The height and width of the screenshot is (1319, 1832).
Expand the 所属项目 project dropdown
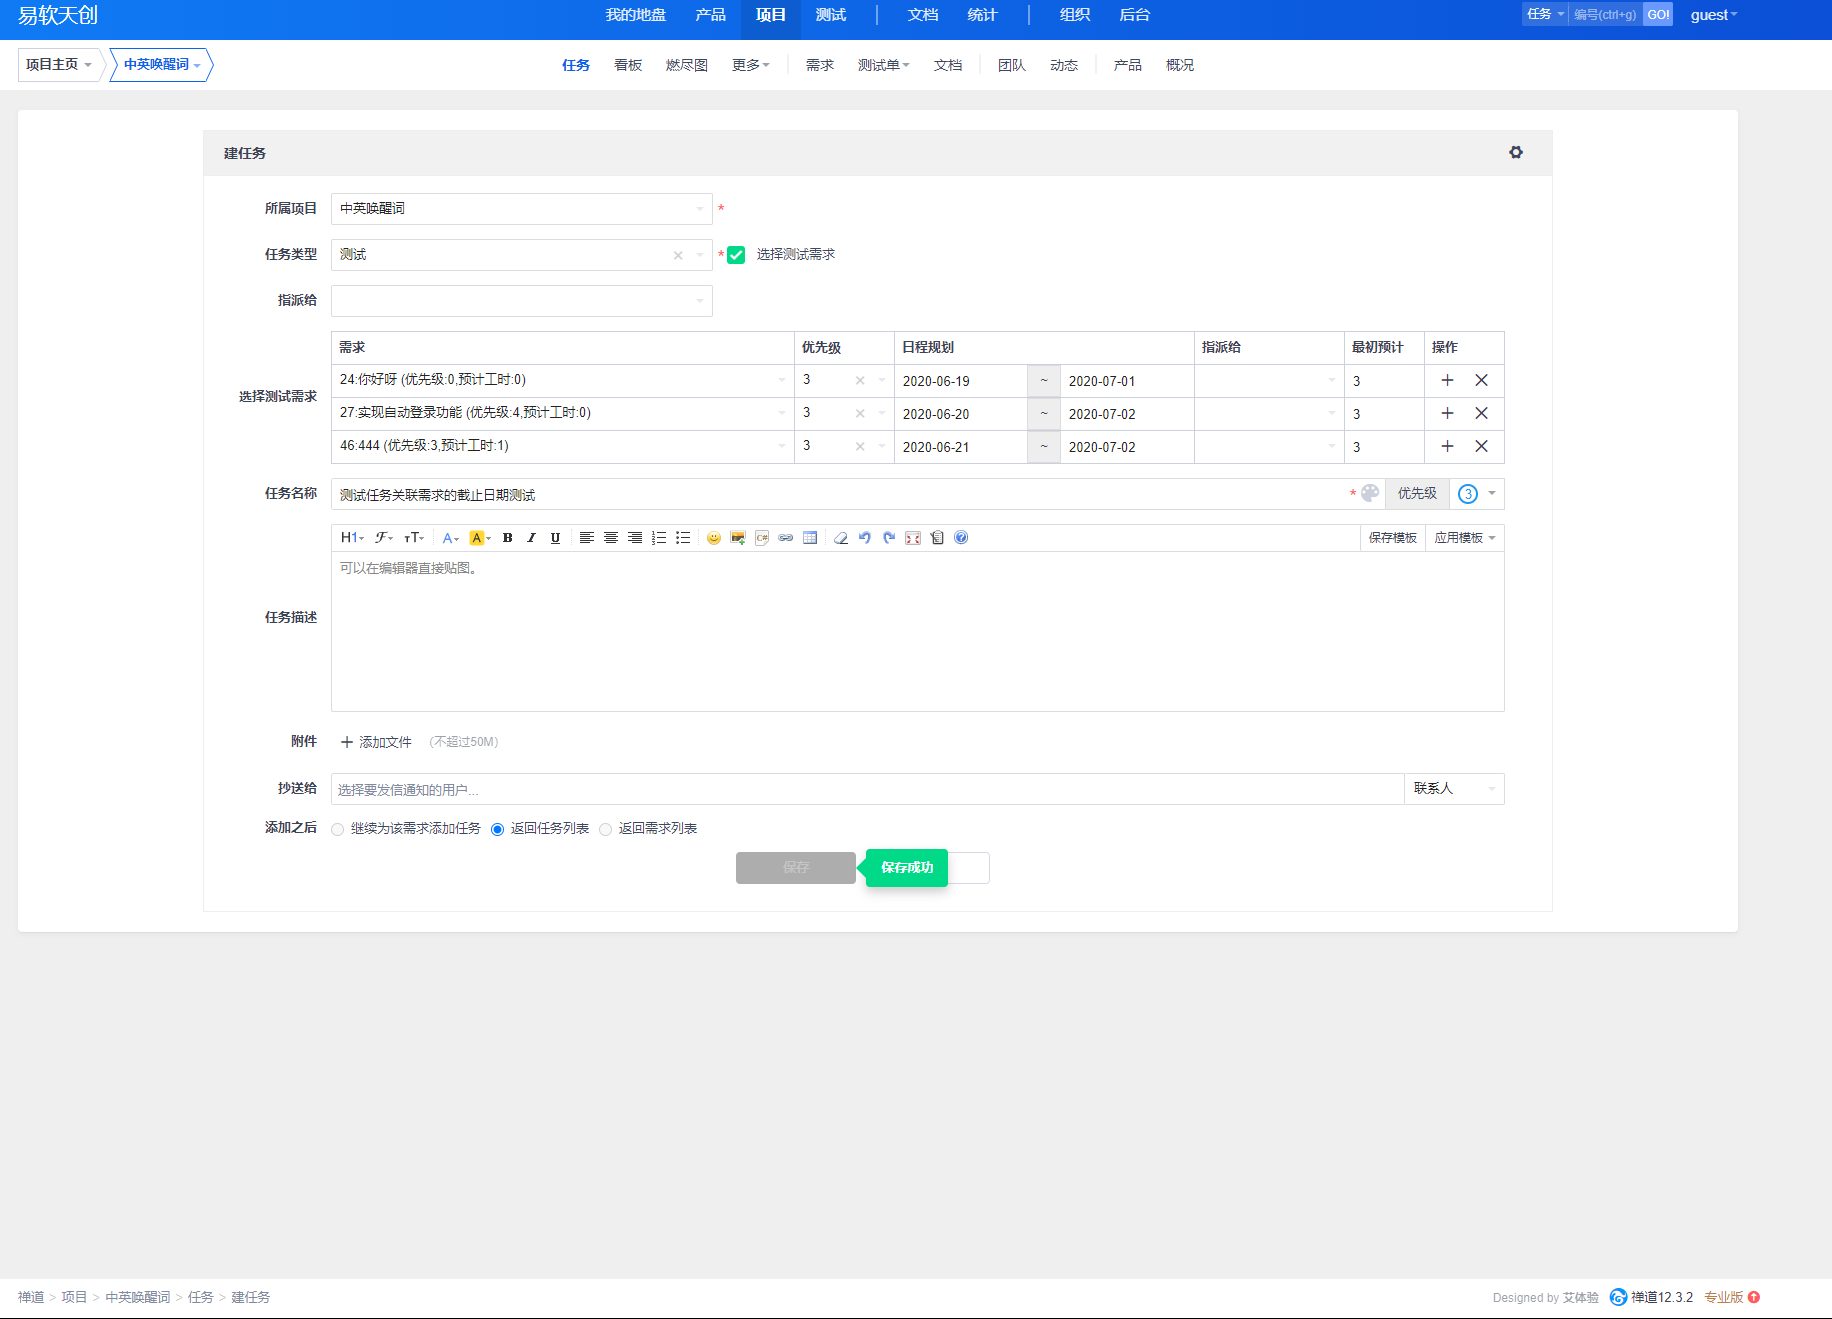(x=521, y=209)
